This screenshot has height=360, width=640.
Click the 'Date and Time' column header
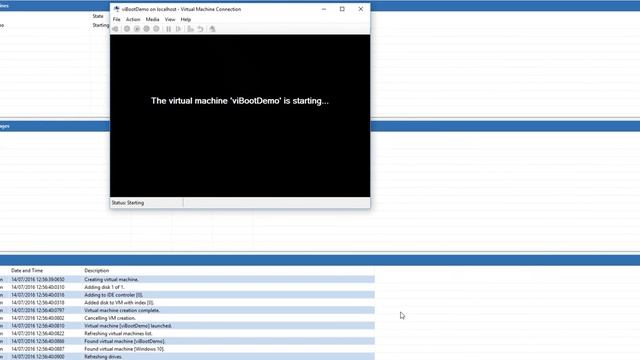tap(27, 271)
